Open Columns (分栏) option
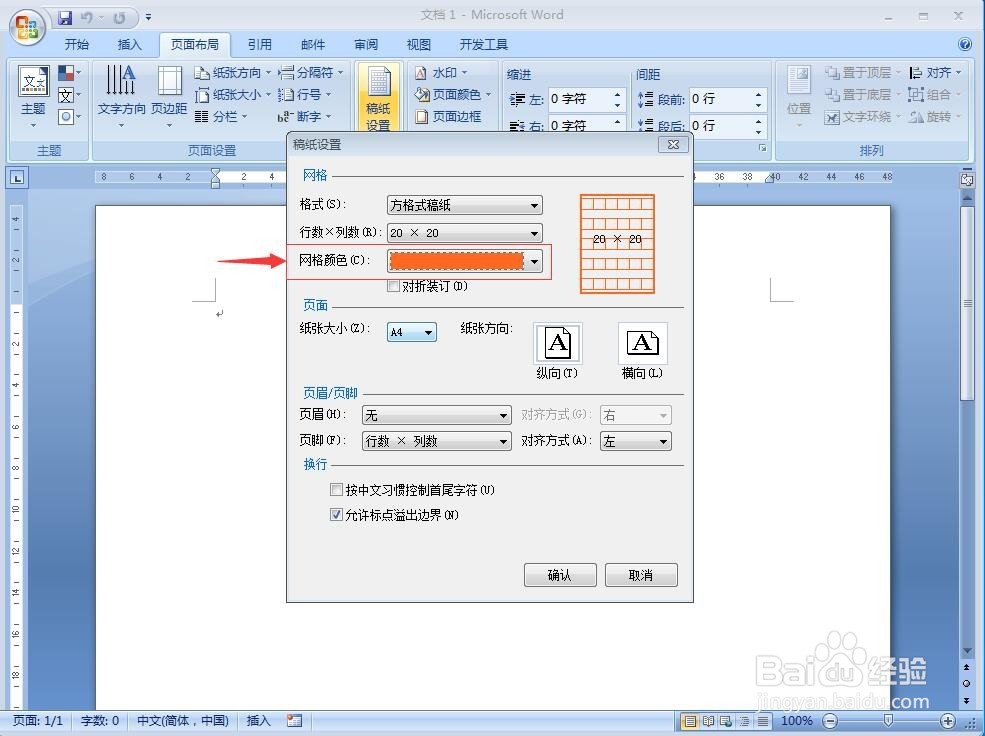The image size is (985, 736). (220, 117)
